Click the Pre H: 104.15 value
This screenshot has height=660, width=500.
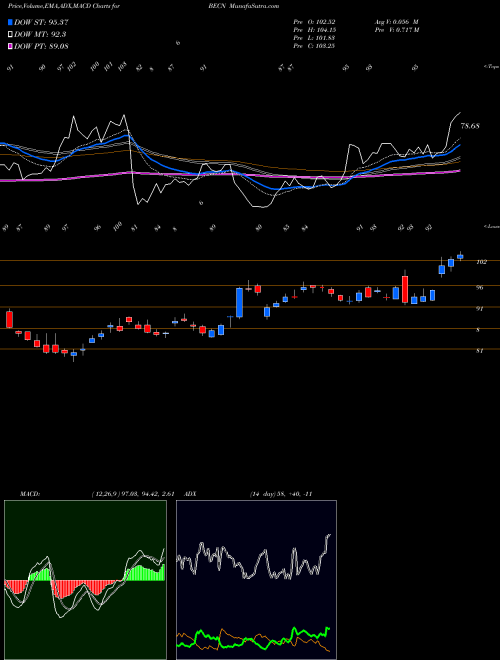[x=314, y=30]
